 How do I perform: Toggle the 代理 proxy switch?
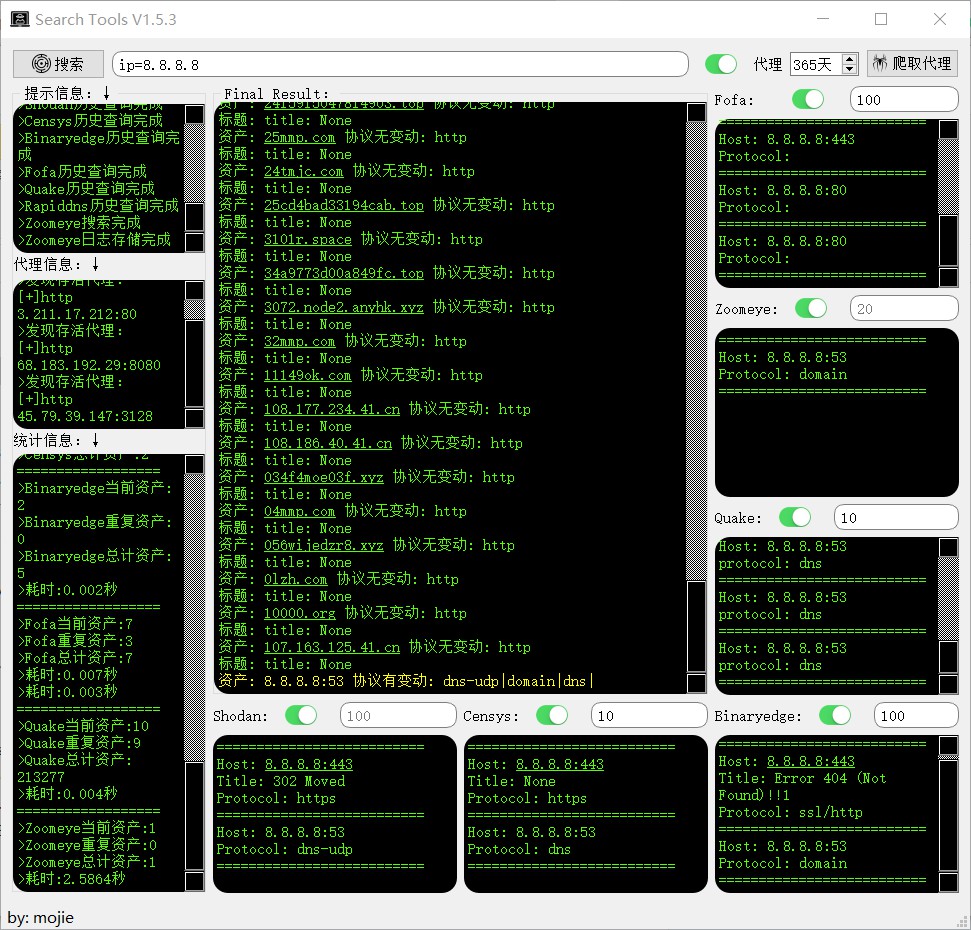(x=720, y=64)
